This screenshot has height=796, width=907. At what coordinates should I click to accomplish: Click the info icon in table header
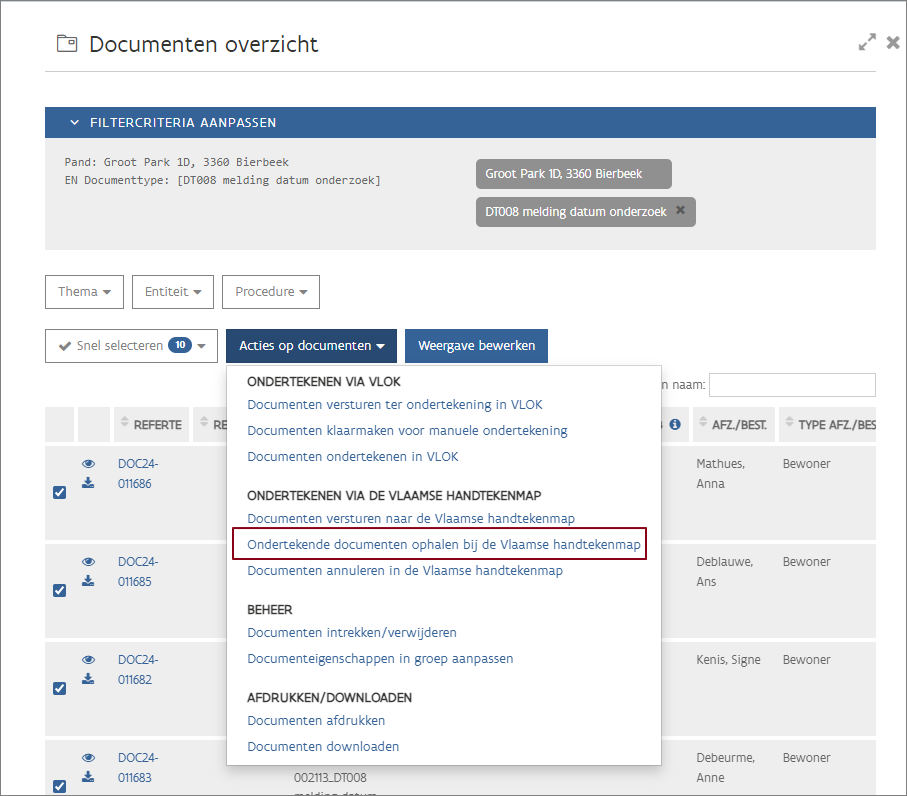(x=675, y=425)
